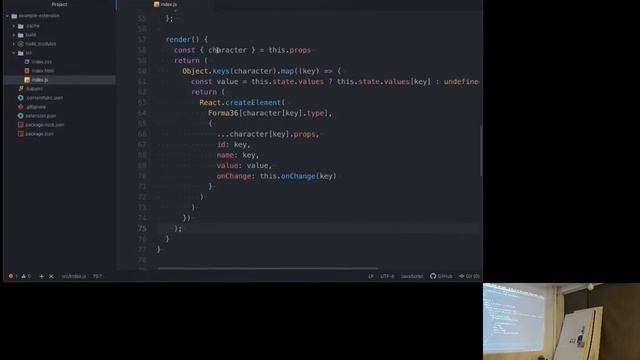
Task: Click 'const value' on the state.values line
Action: tap(215, 82)
